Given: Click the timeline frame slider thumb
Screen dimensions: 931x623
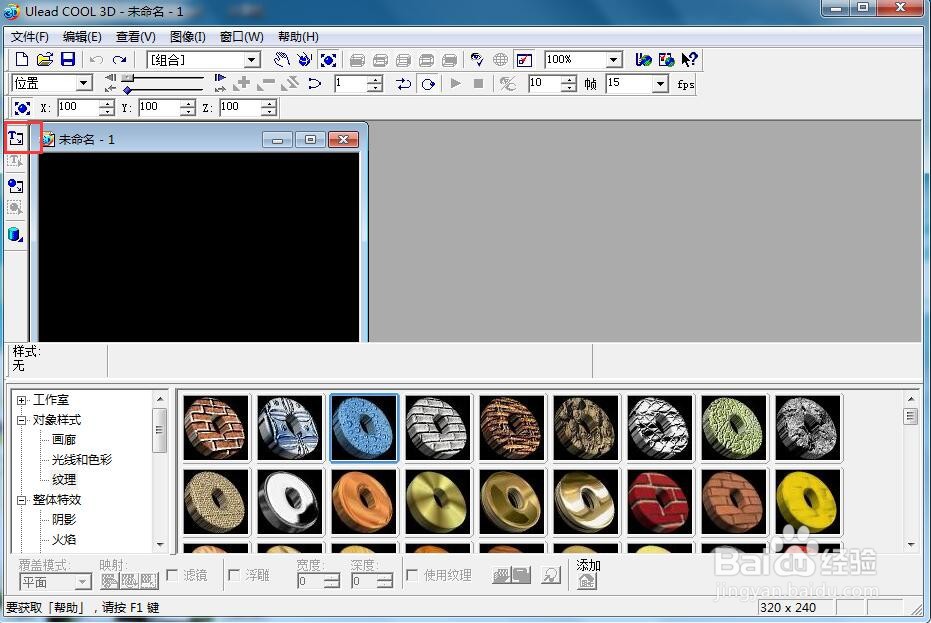Looking at the screenshot, I should click(x=128, y=78).
